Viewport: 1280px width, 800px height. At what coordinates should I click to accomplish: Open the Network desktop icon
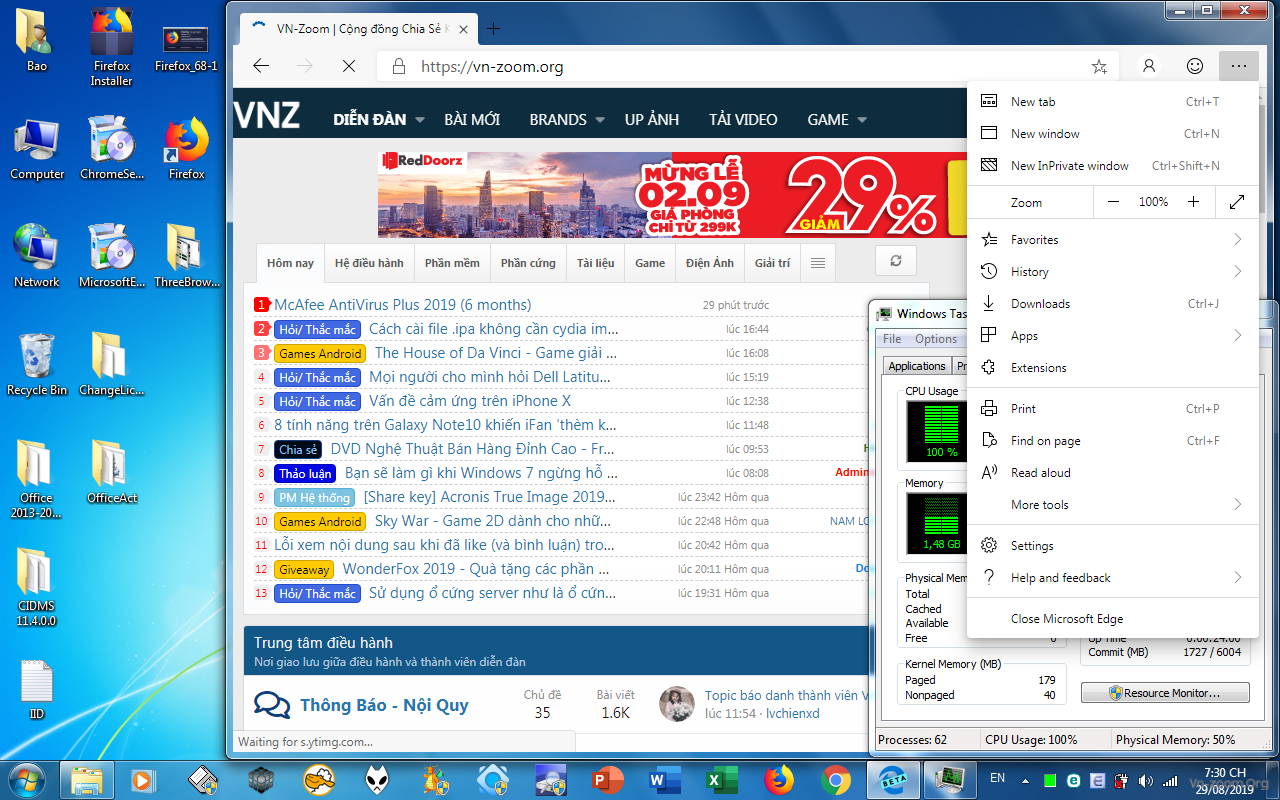[37, 256]
